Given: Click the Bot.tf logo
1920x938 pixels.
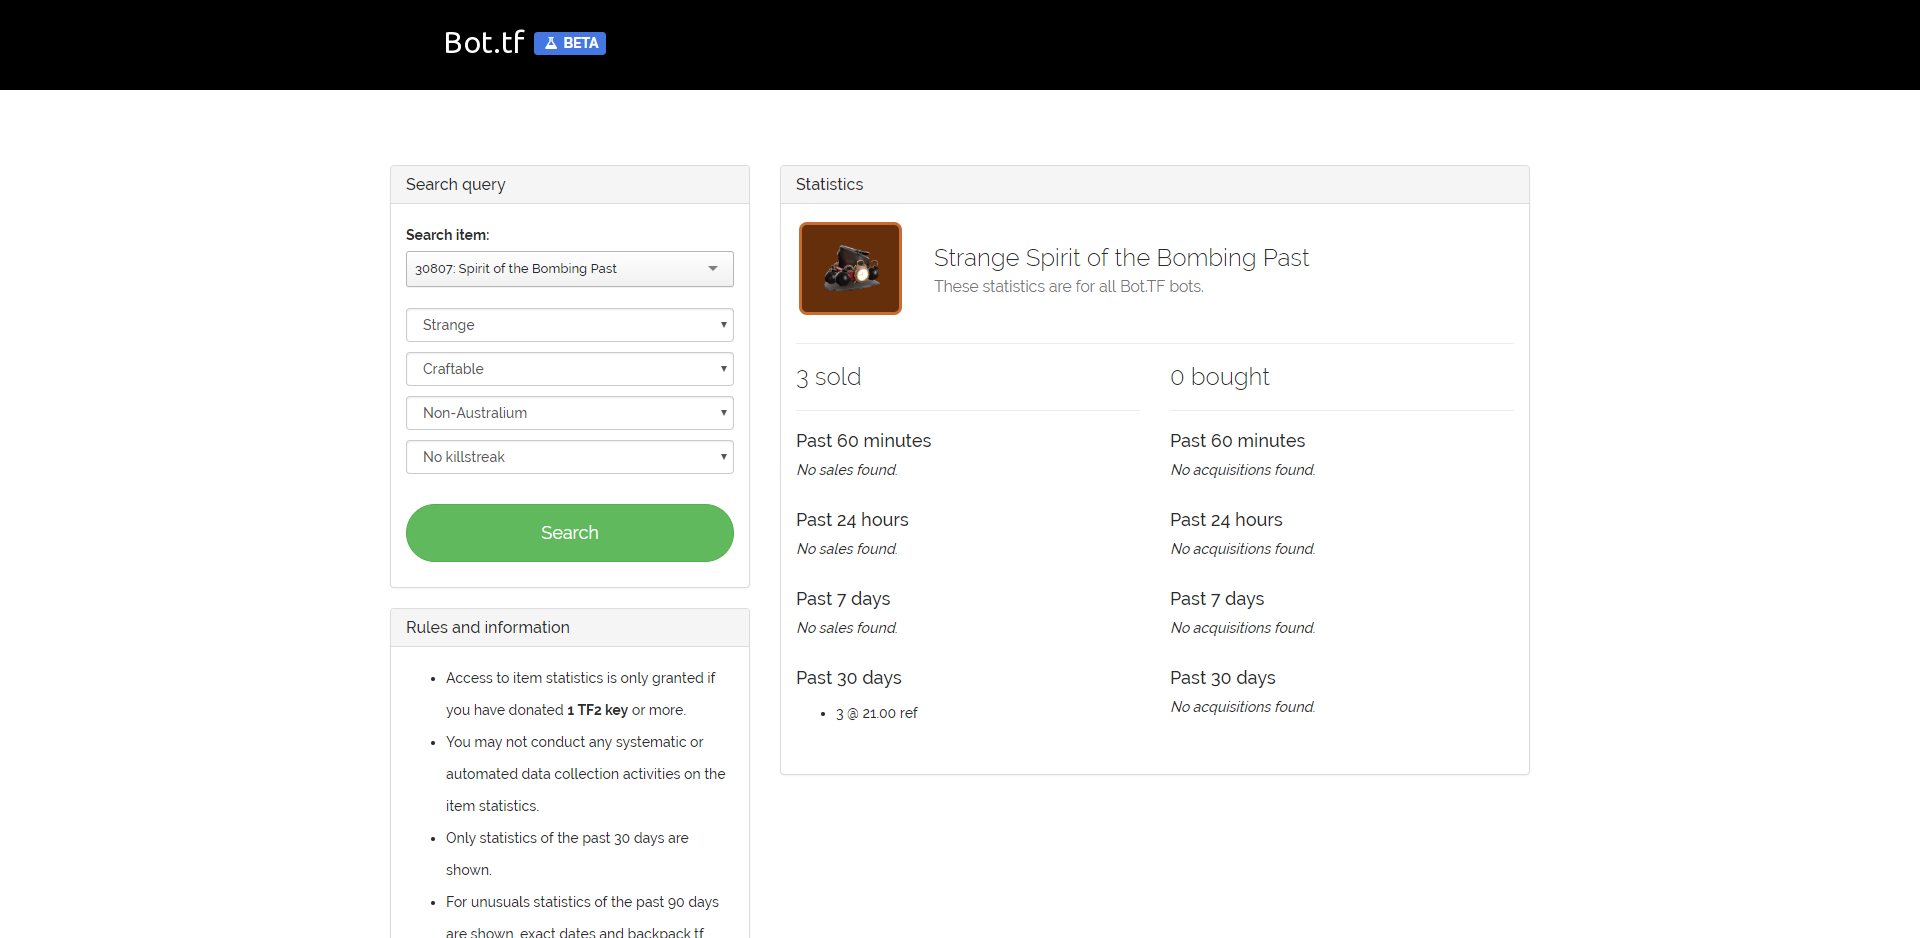Looking at the screenshot, I should tap(484, 43).
